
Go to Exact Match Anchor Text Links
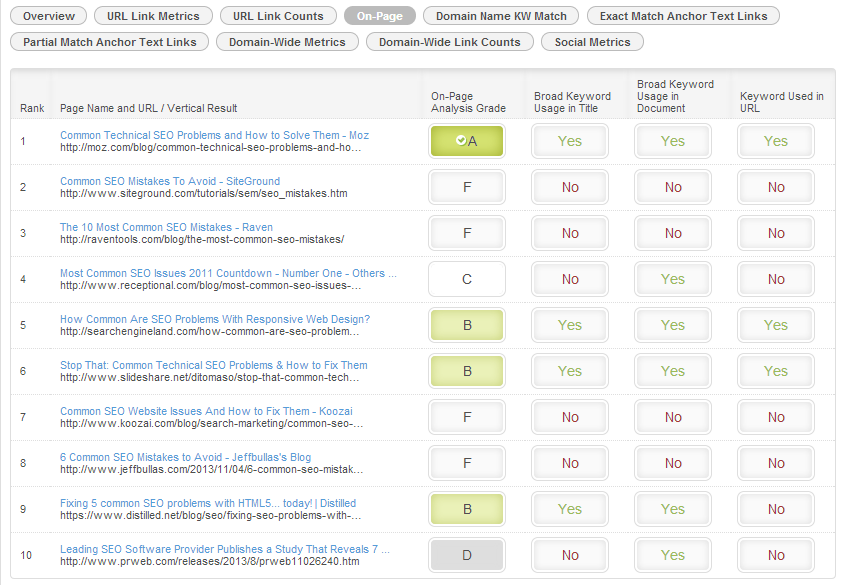pyautogui.click(x=683, y=16)
